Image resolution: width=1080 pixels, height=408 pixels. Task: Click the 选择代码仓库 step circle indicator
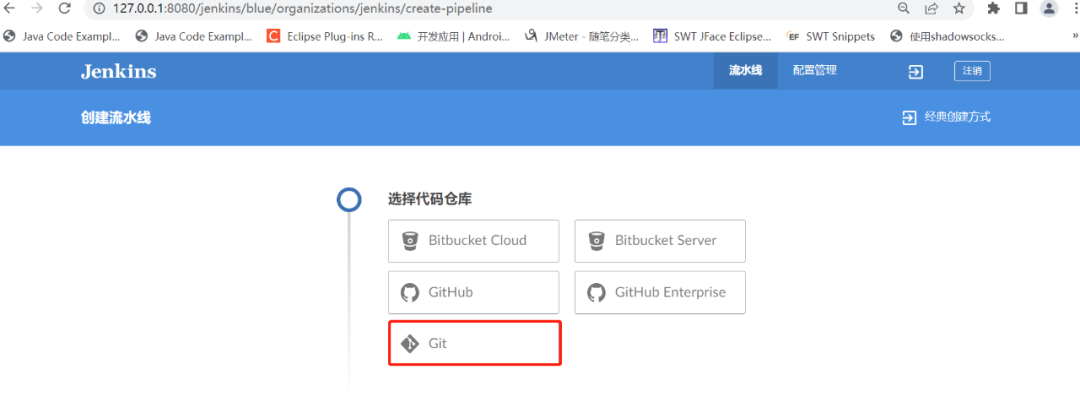[349, 200]
